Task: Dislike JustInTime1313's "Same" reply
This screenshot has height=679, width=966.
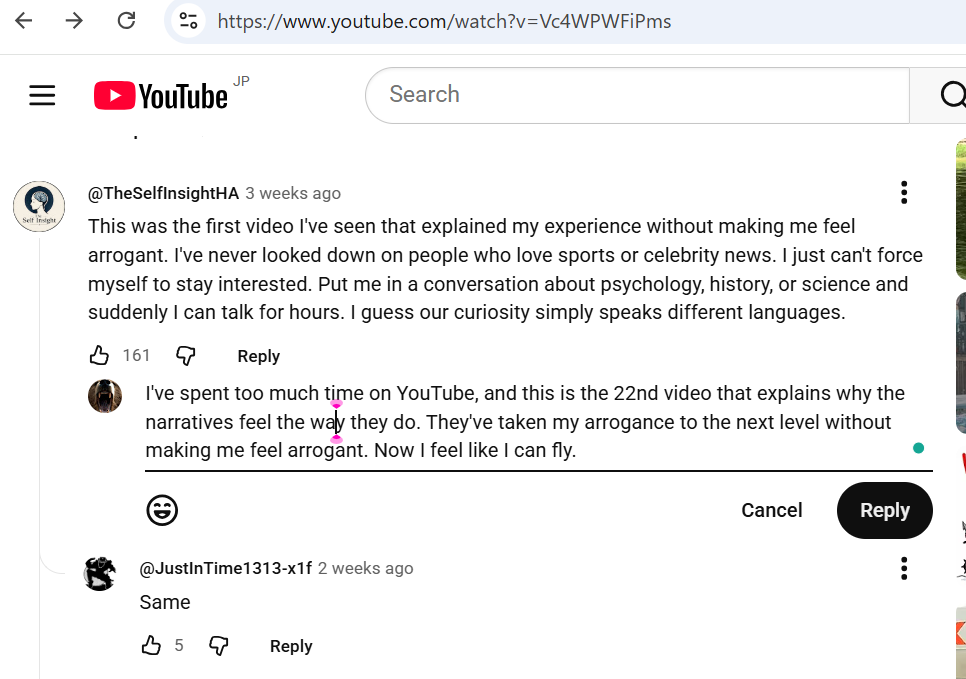Action: click(219, 645)
